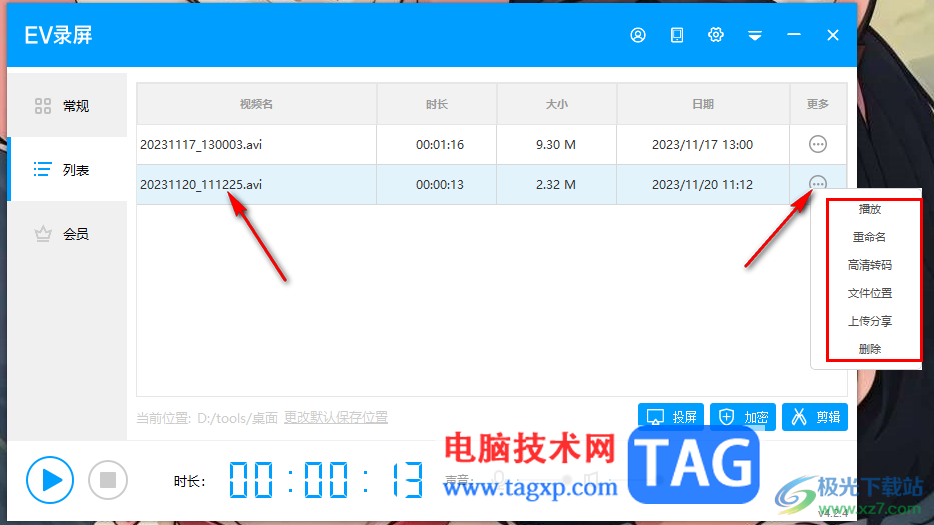Image resolution: width=934 pixels, height=525 pixels.
Task: Click the 加密 button
Action: point(743,417)
